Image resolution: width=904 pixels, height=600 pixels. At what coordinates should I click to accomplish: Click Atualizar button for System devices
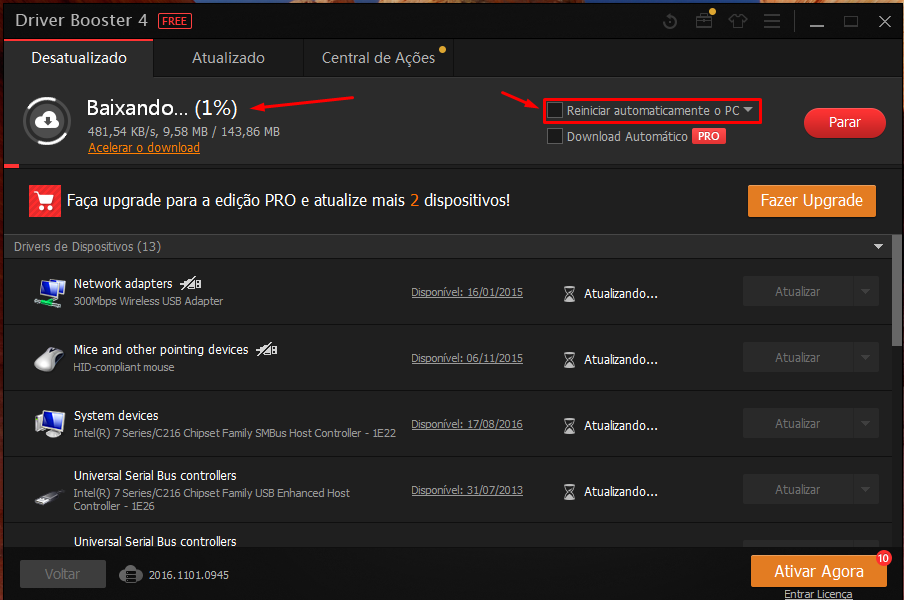click(797, 424)
